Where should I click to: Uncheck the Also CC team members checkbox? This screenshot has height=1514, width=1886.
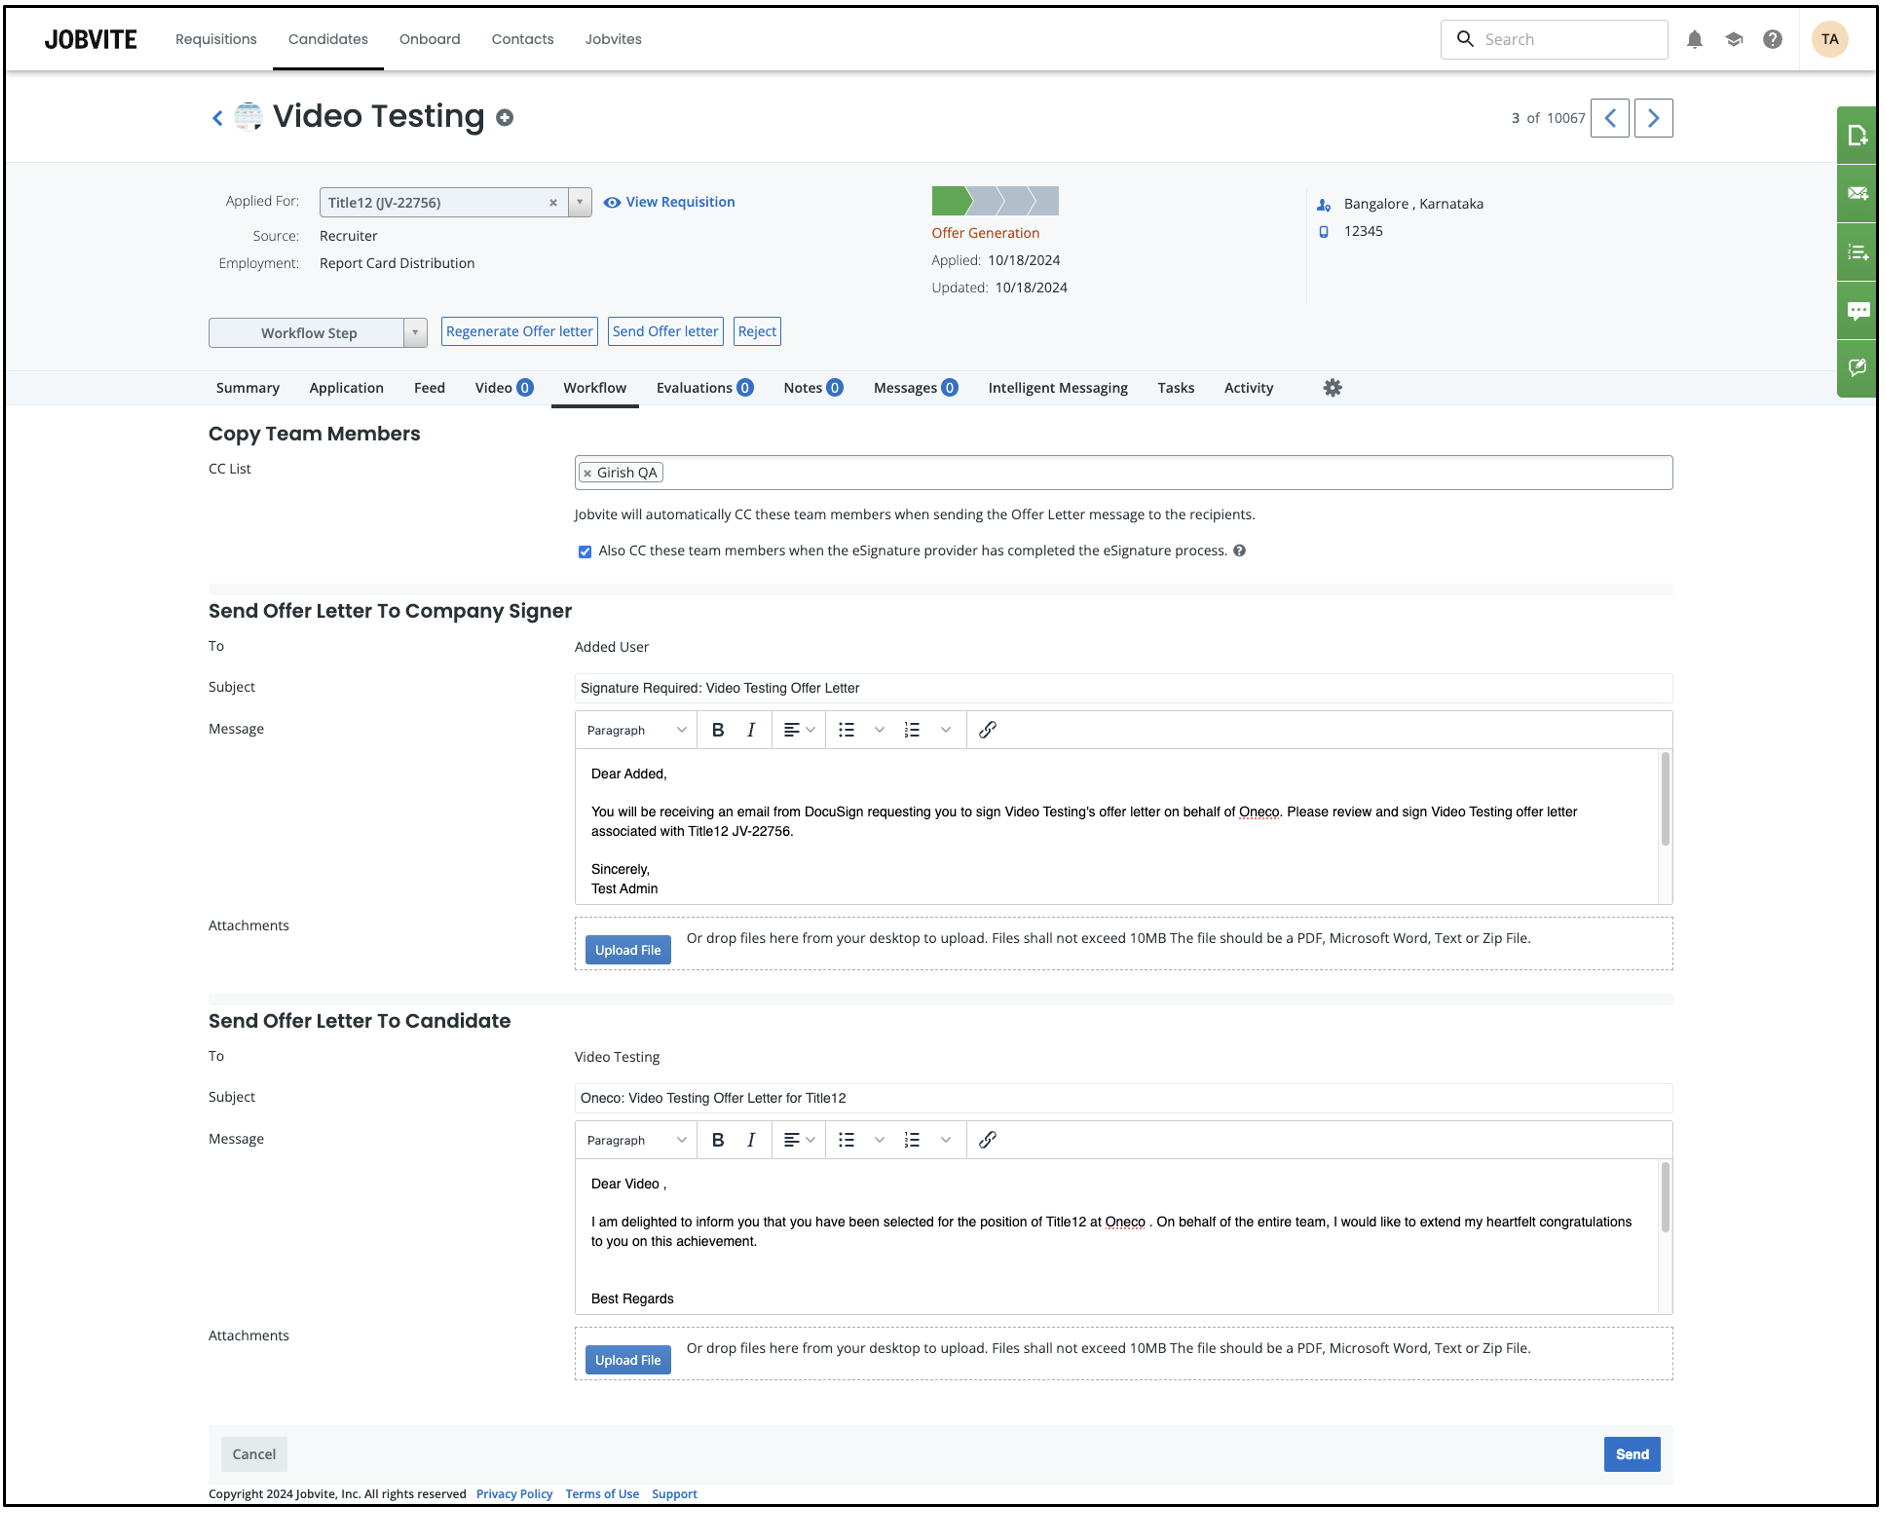click(585, 552)
